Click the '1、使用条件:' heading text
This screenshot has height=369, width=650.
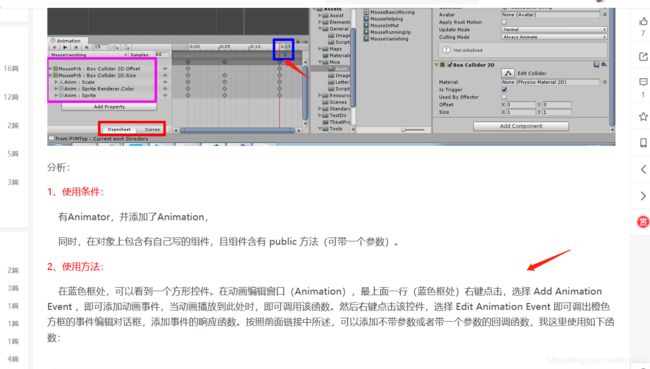click(75, 192)
